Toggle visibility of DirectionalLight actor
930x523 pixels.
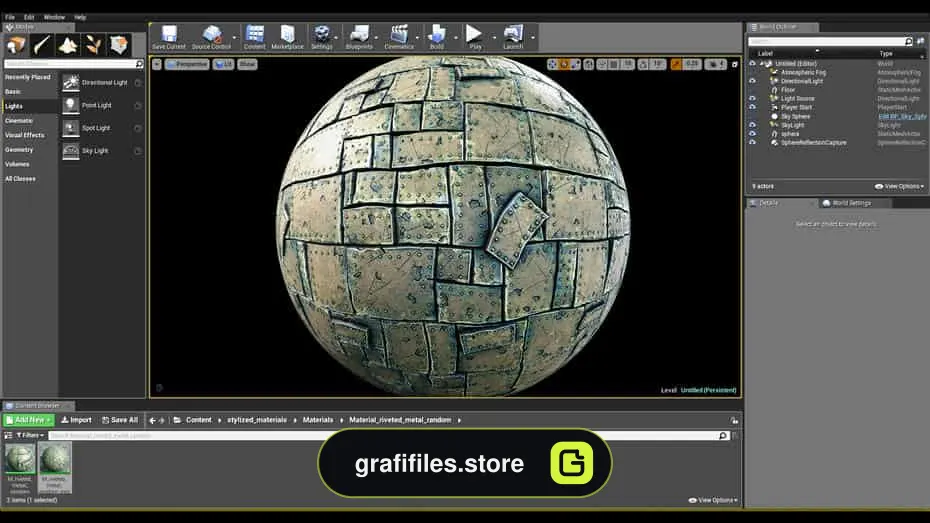pyautogui.click(x=753, y=81)
